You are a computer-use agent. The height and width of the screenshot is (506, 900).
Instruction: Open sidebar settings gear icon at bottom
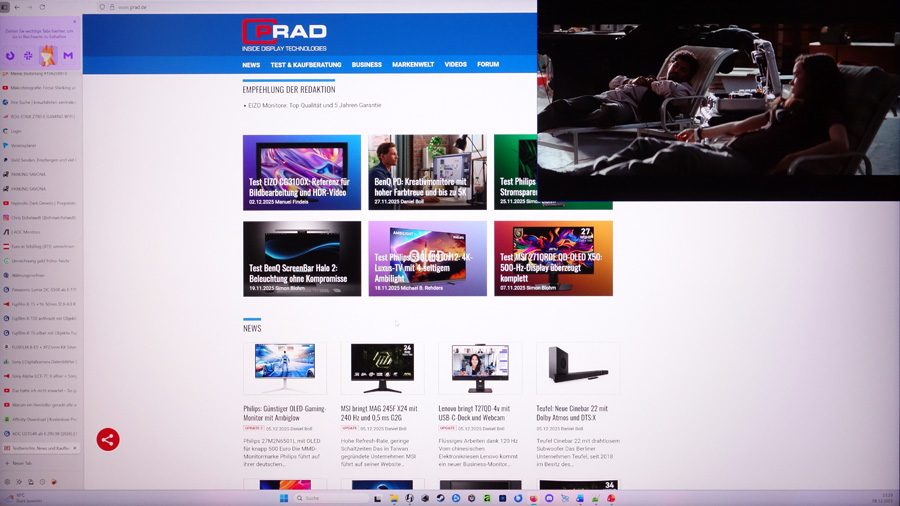[8, 481]
